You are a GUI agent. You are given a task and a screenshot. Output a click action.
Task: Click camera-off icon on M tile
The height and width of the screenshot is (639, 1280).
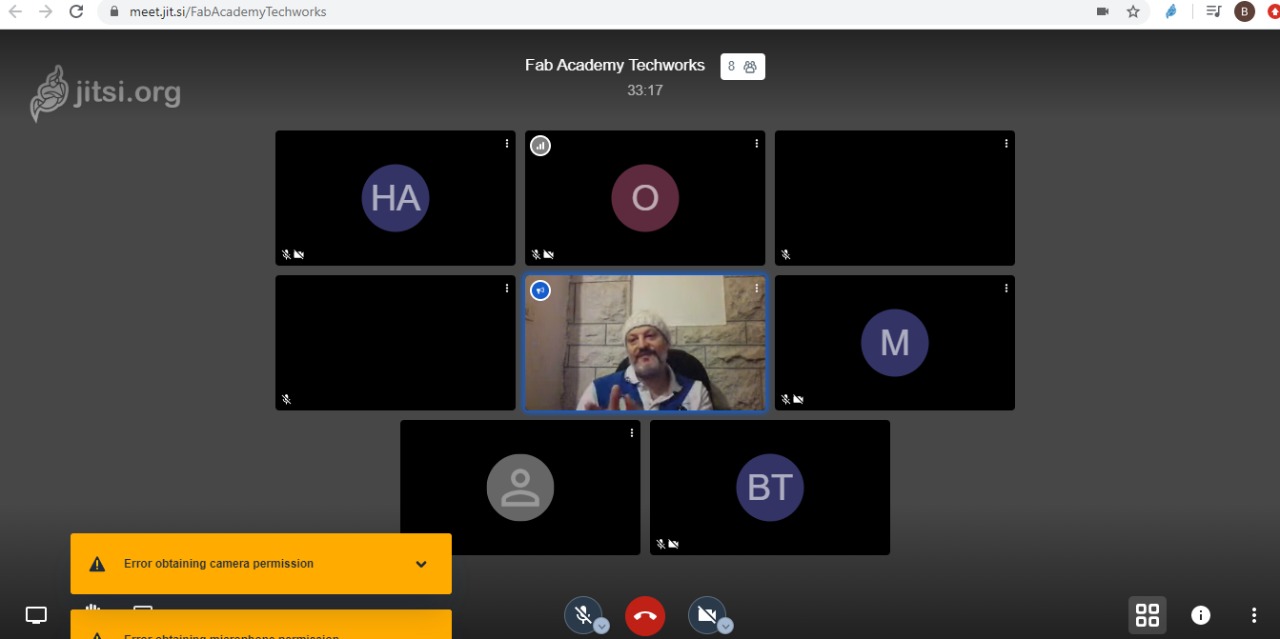point(798,399)
